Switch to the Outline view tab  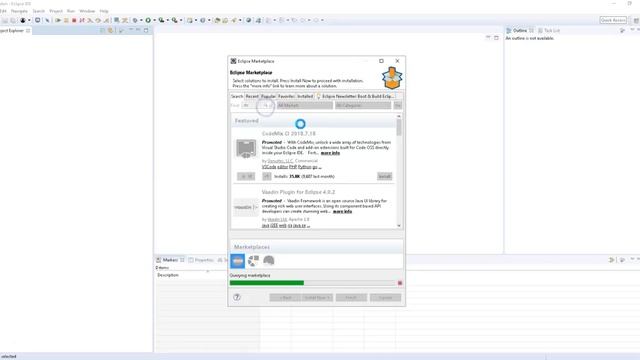tap(519, 31)
